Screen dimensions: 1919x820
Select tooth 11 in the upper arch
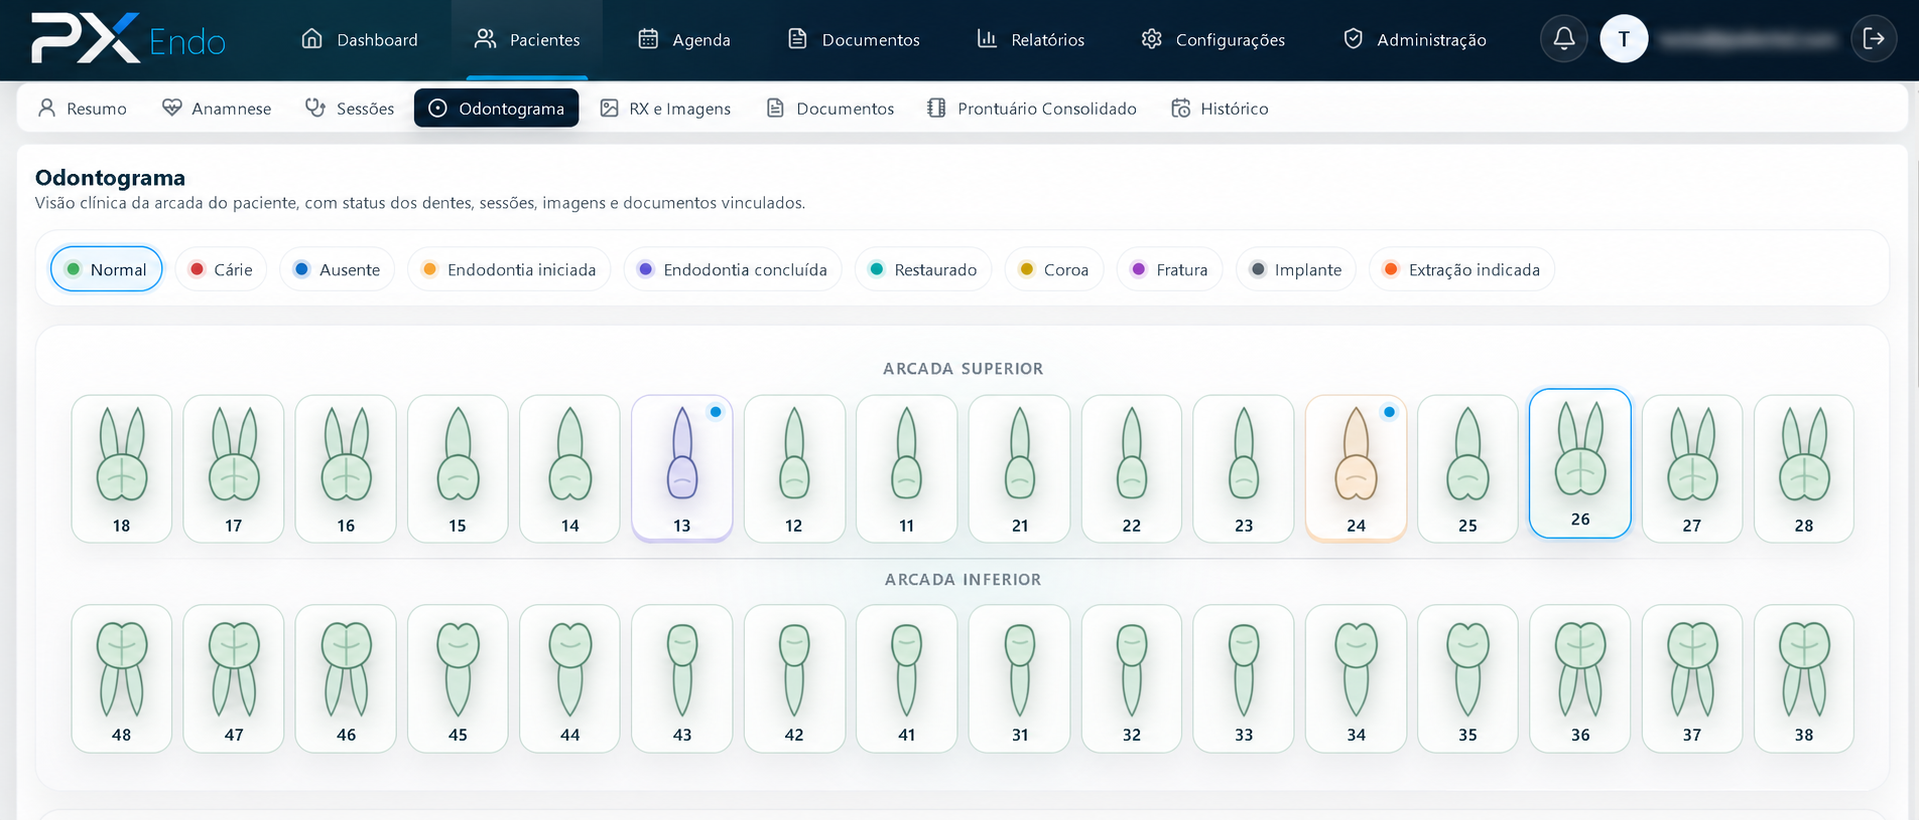click(x=906, y=469)
